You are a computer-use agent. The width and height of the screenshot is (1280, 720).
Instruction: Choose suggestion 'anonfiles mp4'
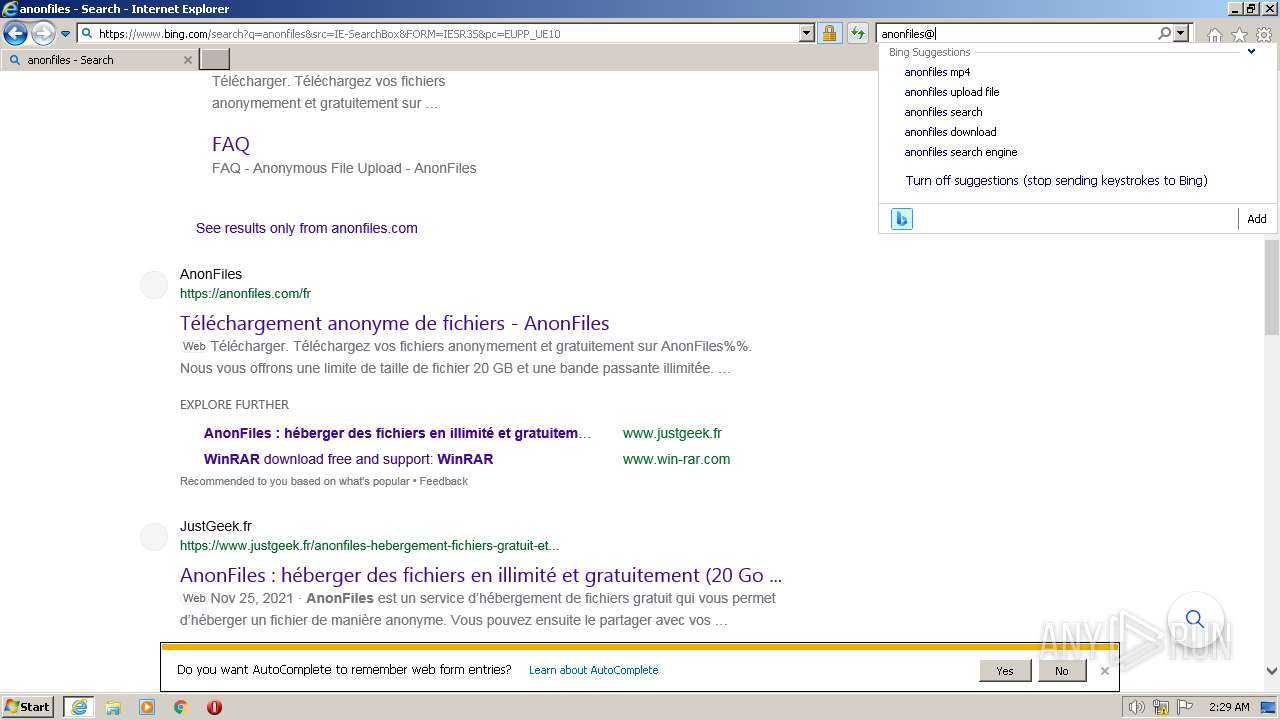click(x=937, y=72)
